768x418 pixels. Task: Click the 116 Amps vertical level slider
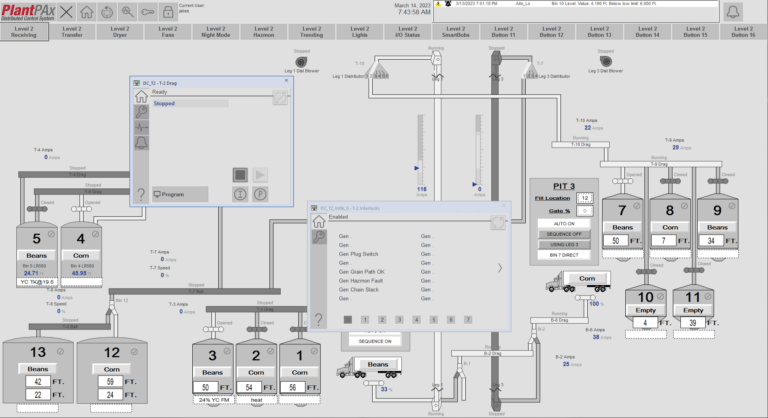click(421, 150)
